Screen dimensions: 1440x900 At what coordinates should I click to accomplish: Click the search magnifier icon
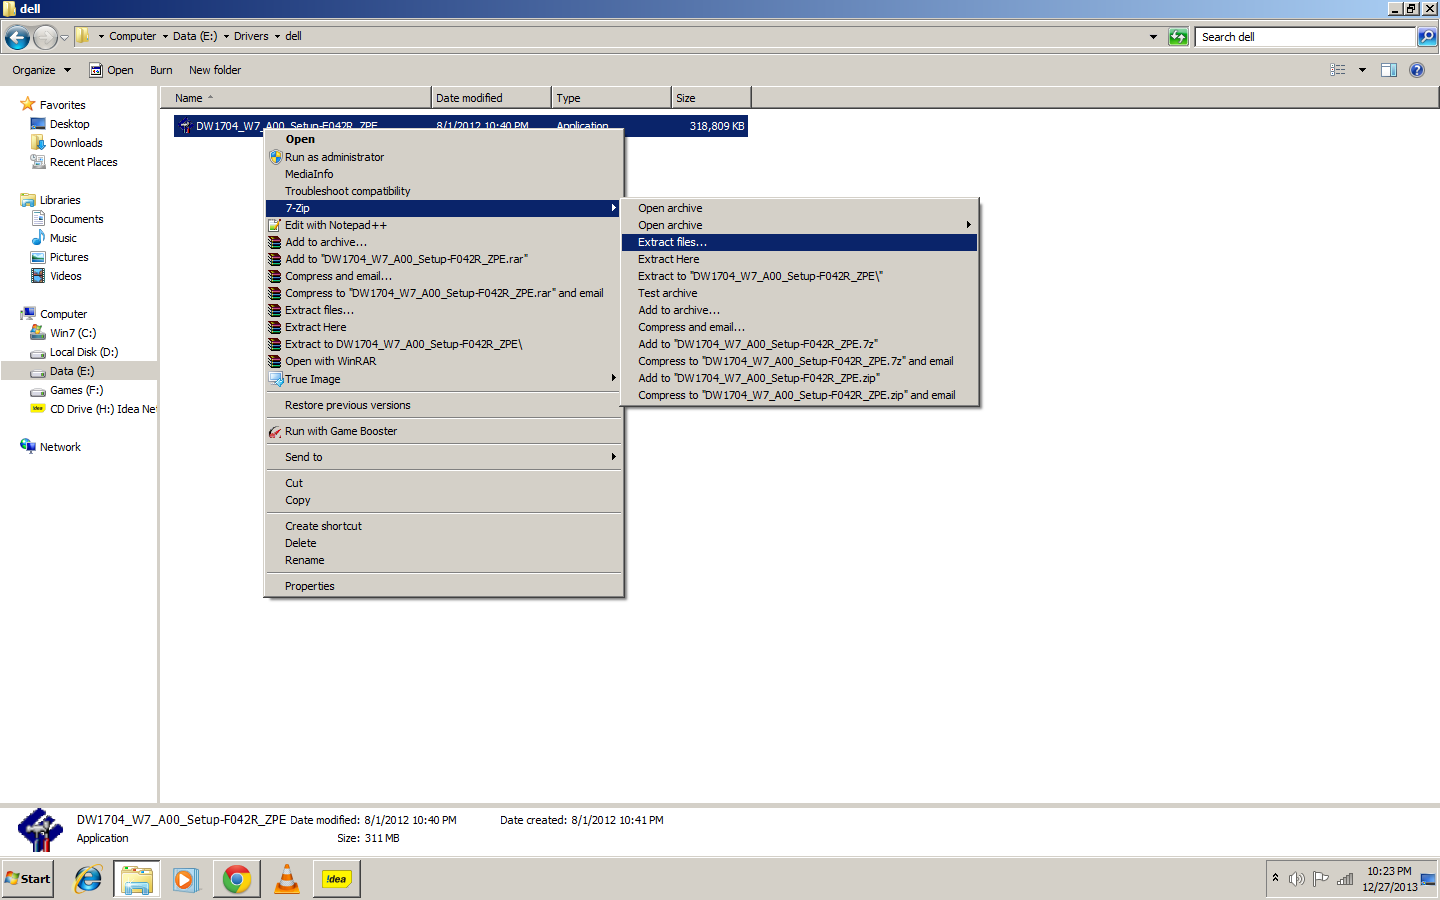(x=1427, y=37)
